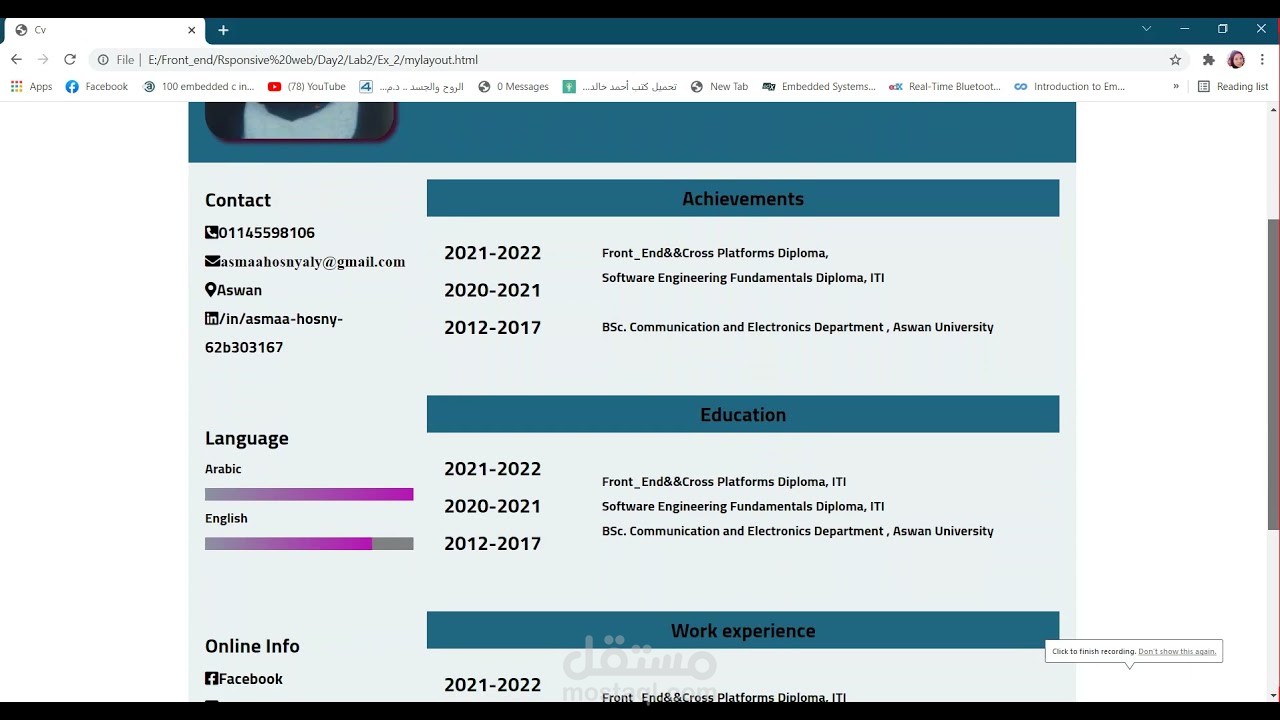Click the phone number 01145598106
Image resolution: width=1280 pixels, height=720 pixels.
coord(267,233)
